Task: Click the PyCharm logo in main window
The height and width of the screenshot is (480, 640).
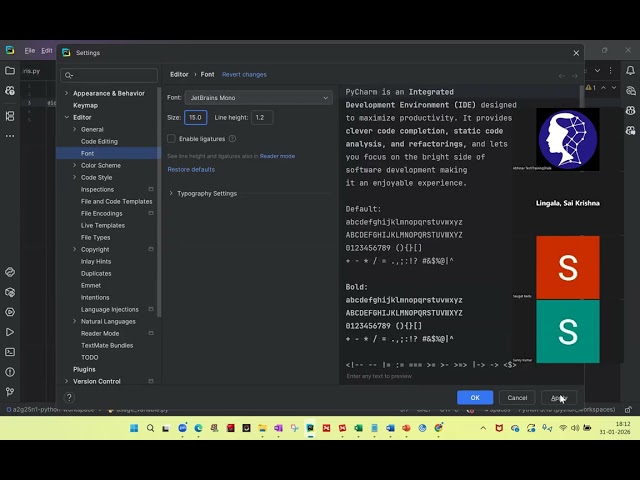Action: 10,51
